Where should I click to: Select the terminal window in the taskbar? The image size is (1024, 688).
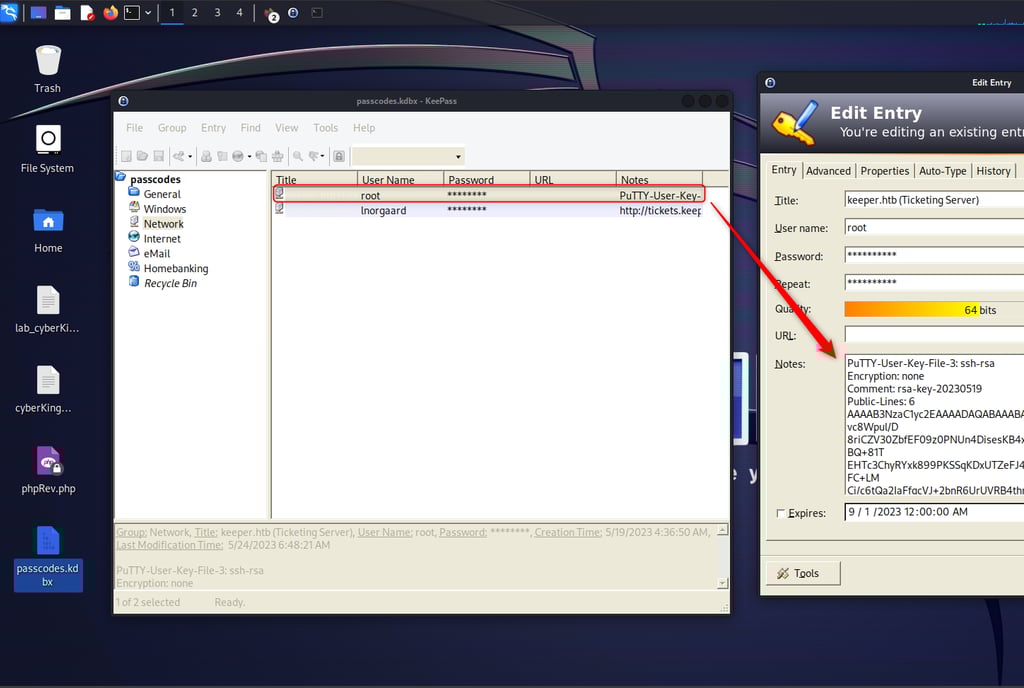317,12
